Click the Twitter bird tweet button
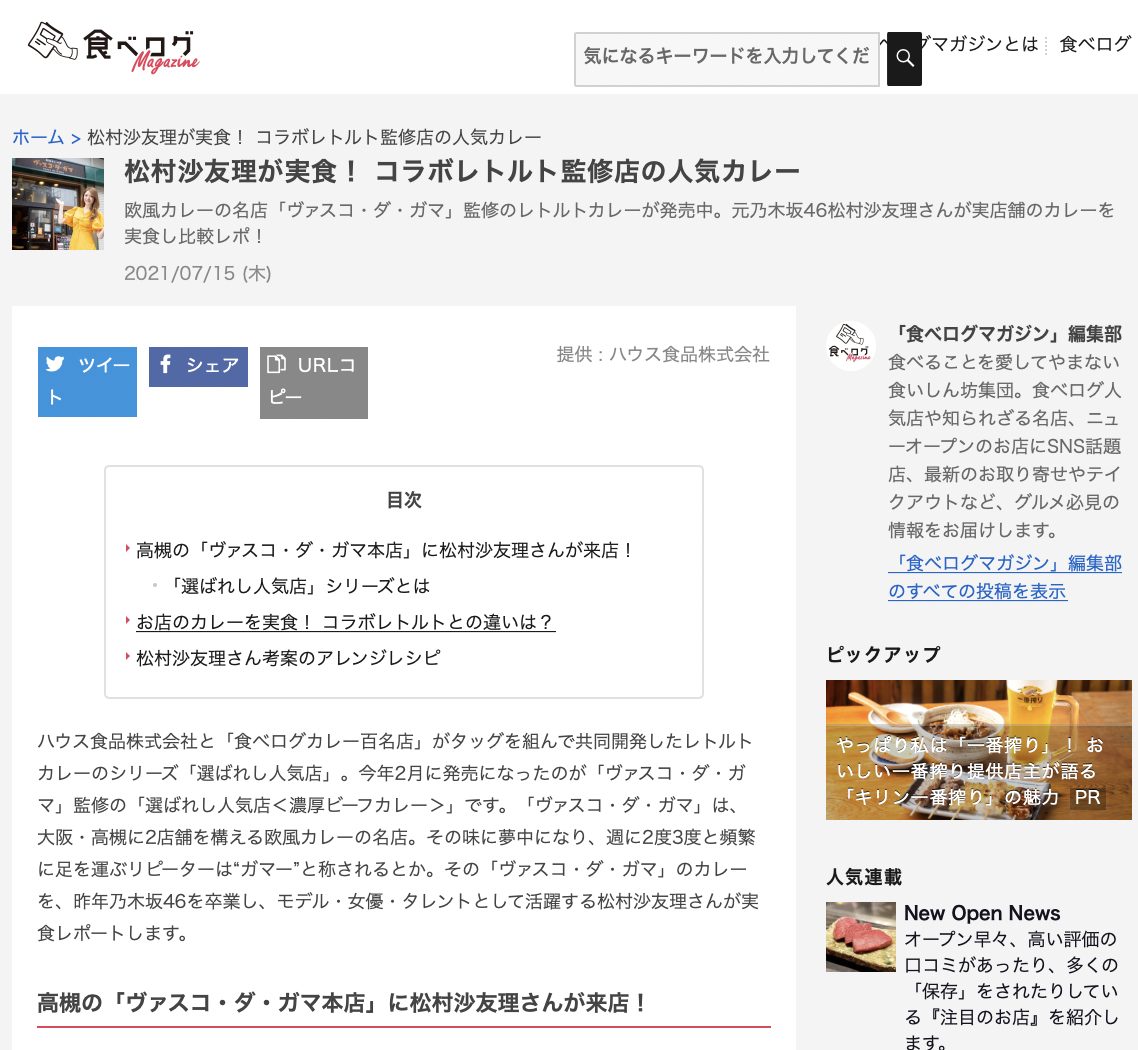Viewport: 1138px width, 1050px height. click(87, 381)
